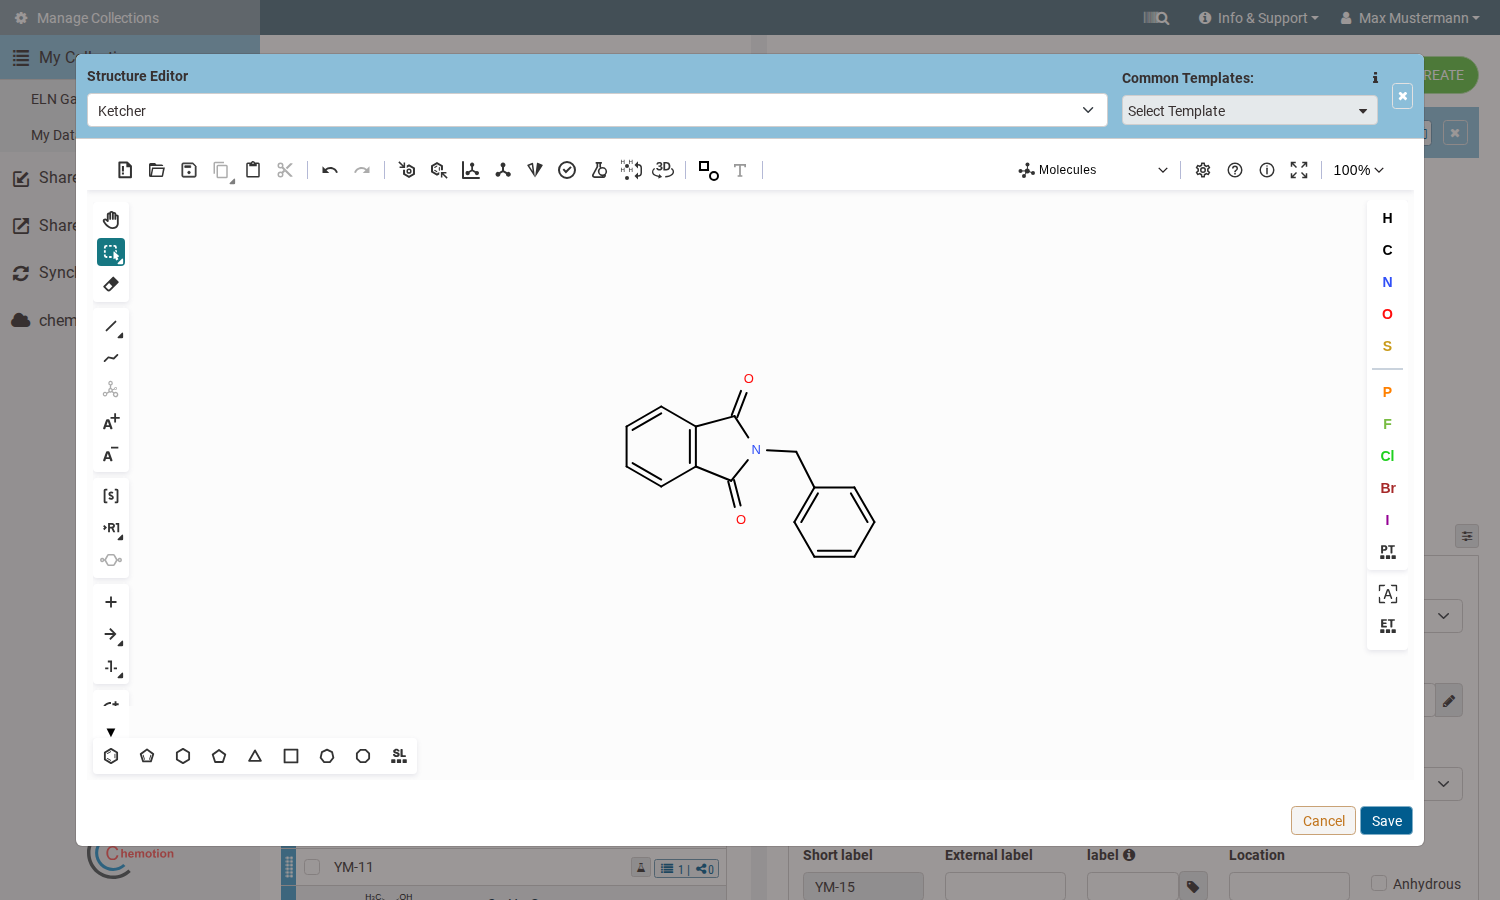Close the Structure Editor dialog
The image size is (1500, 900).
(1402, 96)
